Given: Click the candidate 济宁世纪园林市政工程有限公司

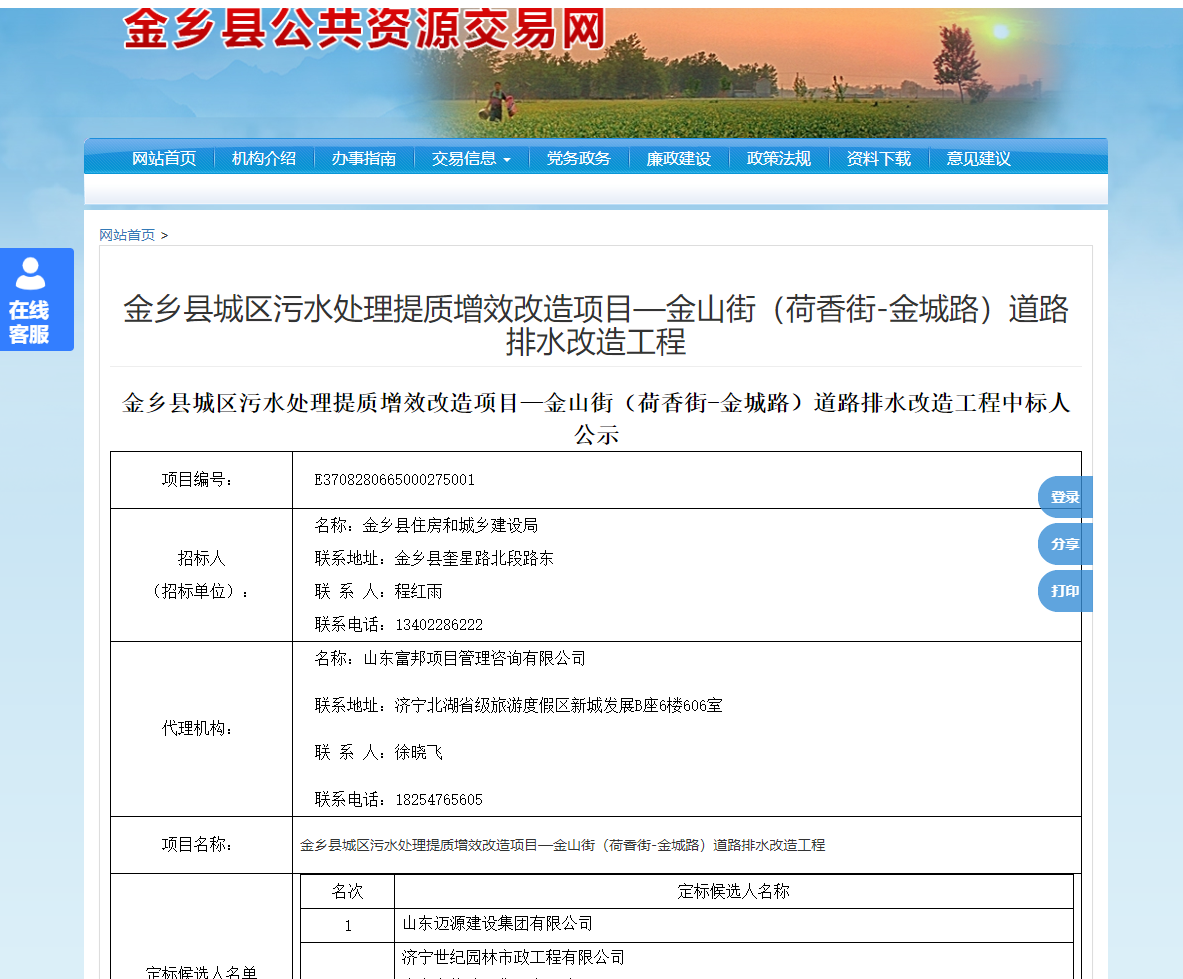Looking at the screenshot, I should (x=513, y=958).
